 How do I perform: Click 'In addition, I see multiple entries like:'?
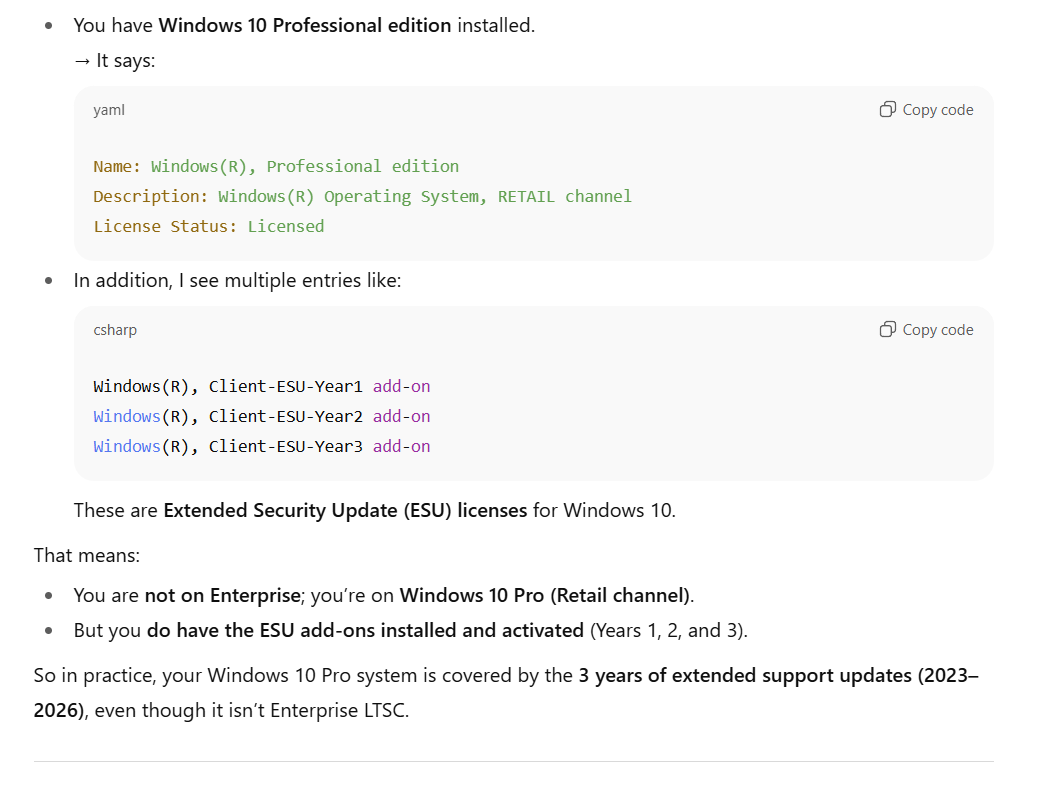click(x=238, y=280)
